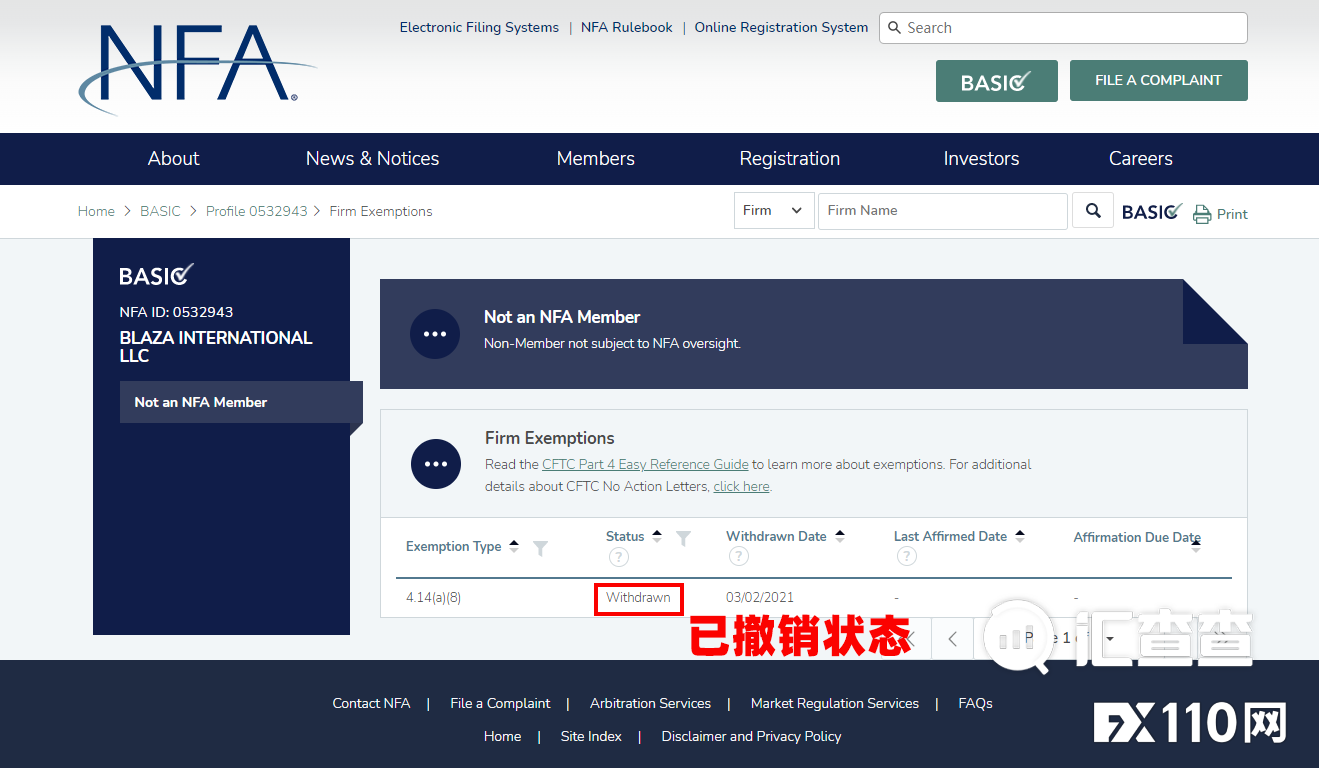Open the Site Index footer link
The image size is (1319, 768).
tap(591, 736)
